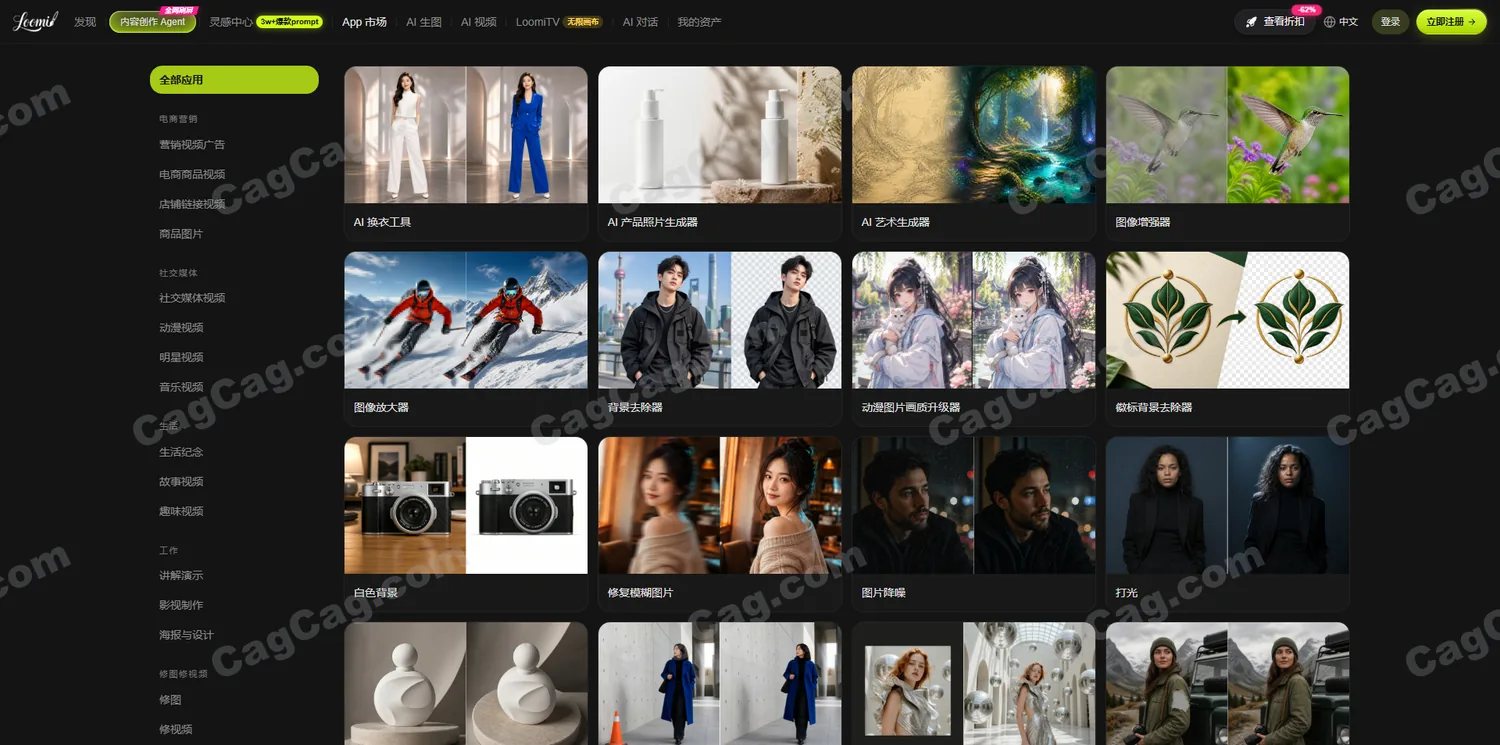This screenshot has width=1500, height=745.
Task: Open LoomiTV
Action: click(538, 22)
